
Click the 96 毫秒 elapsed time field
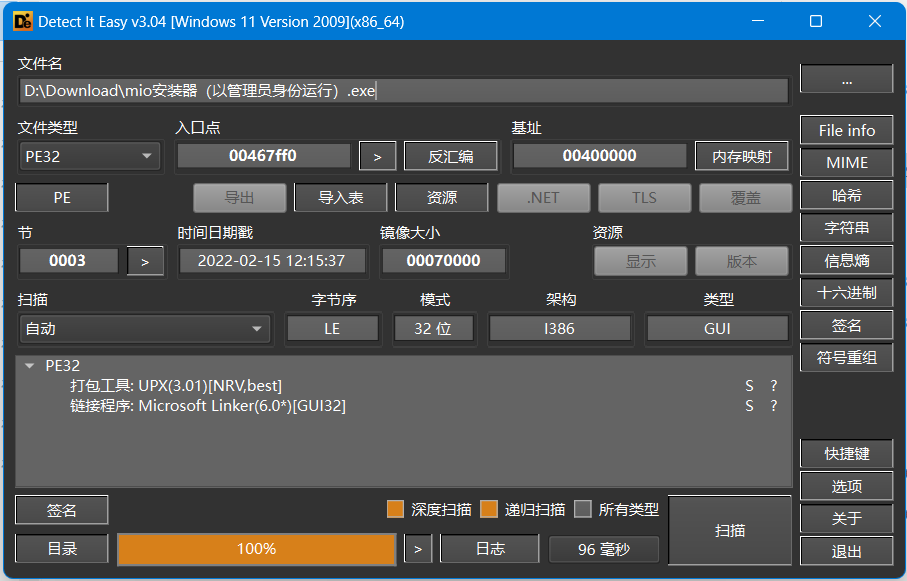point(604,549)
